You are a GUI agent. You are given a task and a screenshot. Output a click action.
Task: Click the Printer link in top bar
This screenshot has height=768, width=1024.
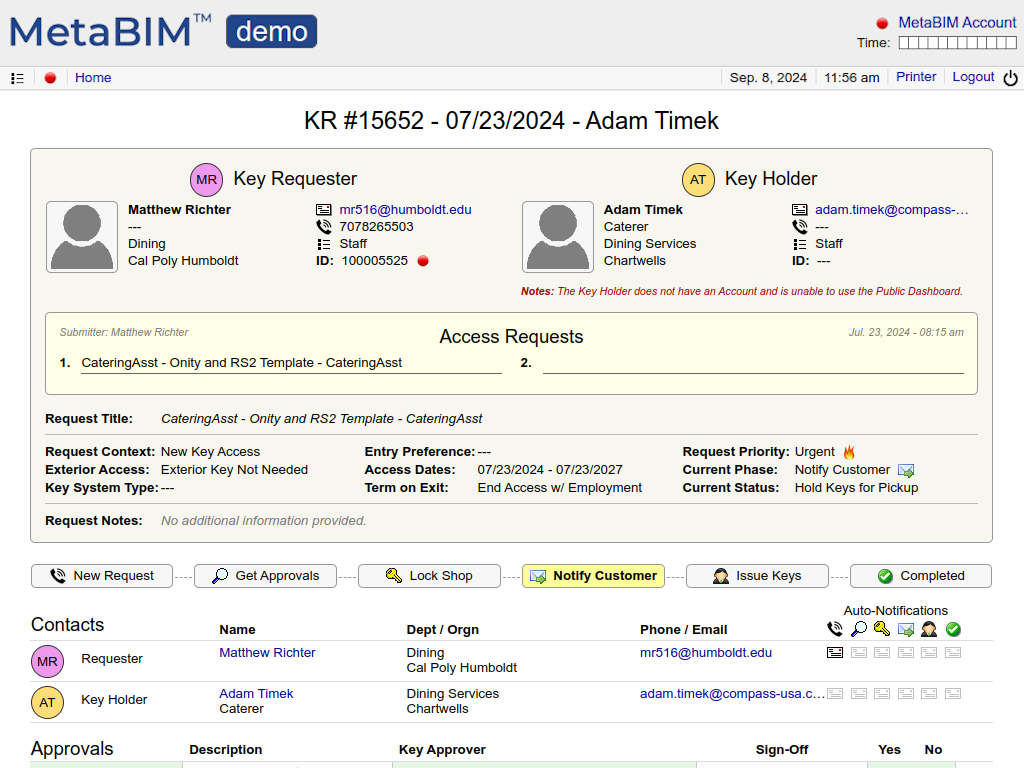coord(916,77)
